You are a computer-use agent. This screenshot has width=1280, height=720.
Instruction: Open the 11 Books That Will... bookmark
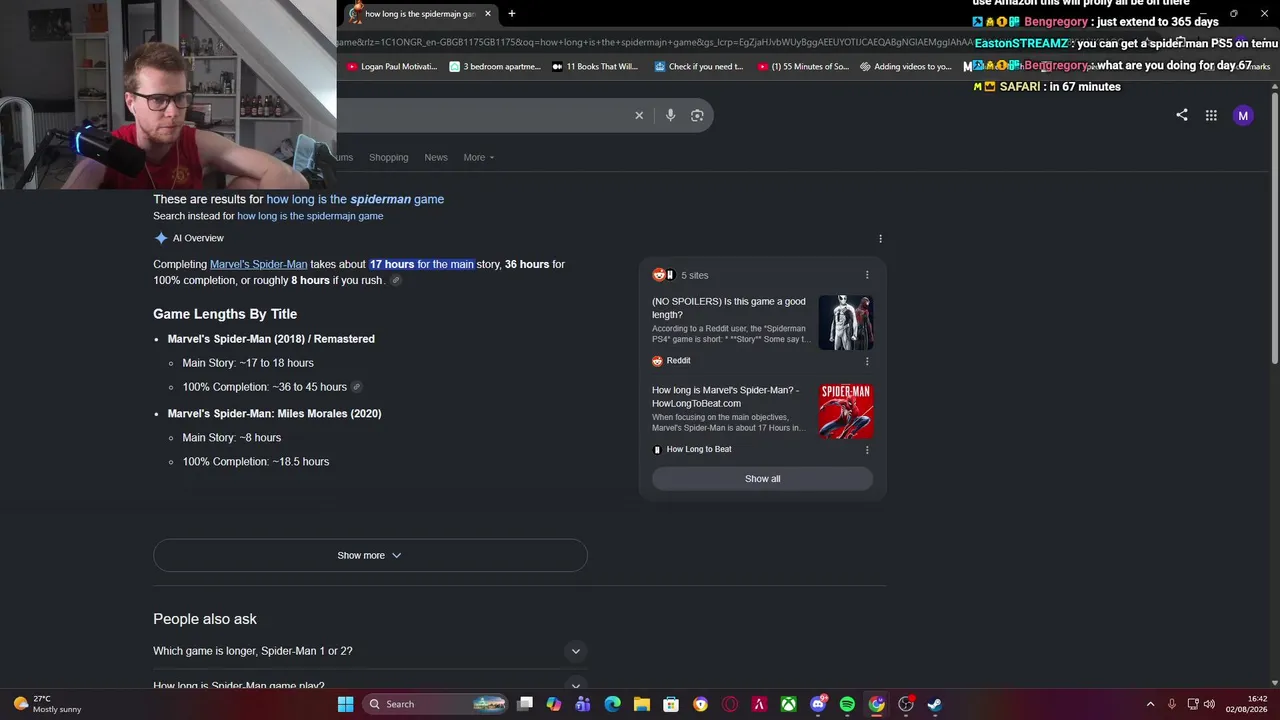[595, 67]
